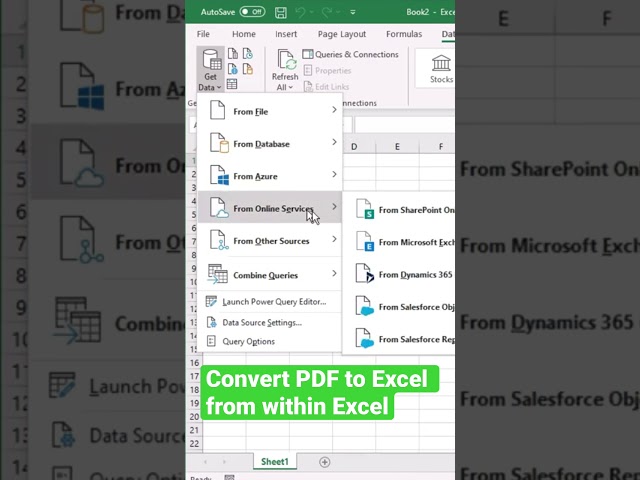Select From Dynamics 365 option

[x=399, y=274]
